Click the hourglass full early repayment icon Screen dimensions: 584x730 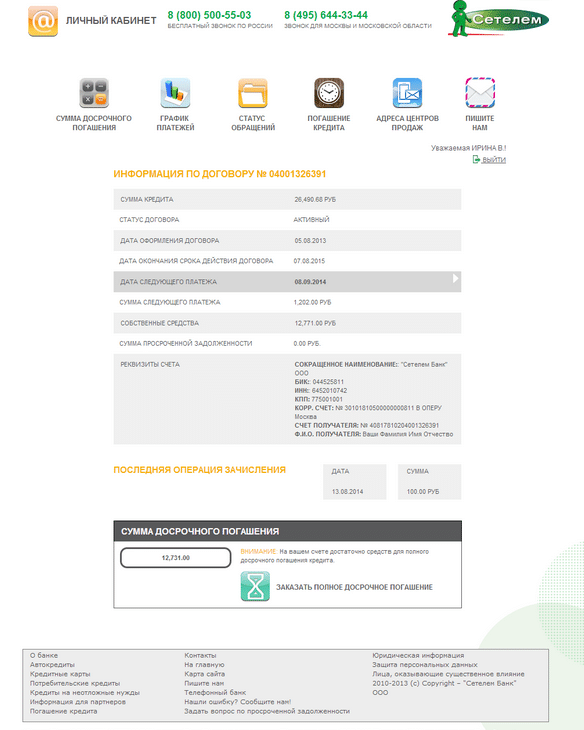pyautogui.click(x=255, y=587)
